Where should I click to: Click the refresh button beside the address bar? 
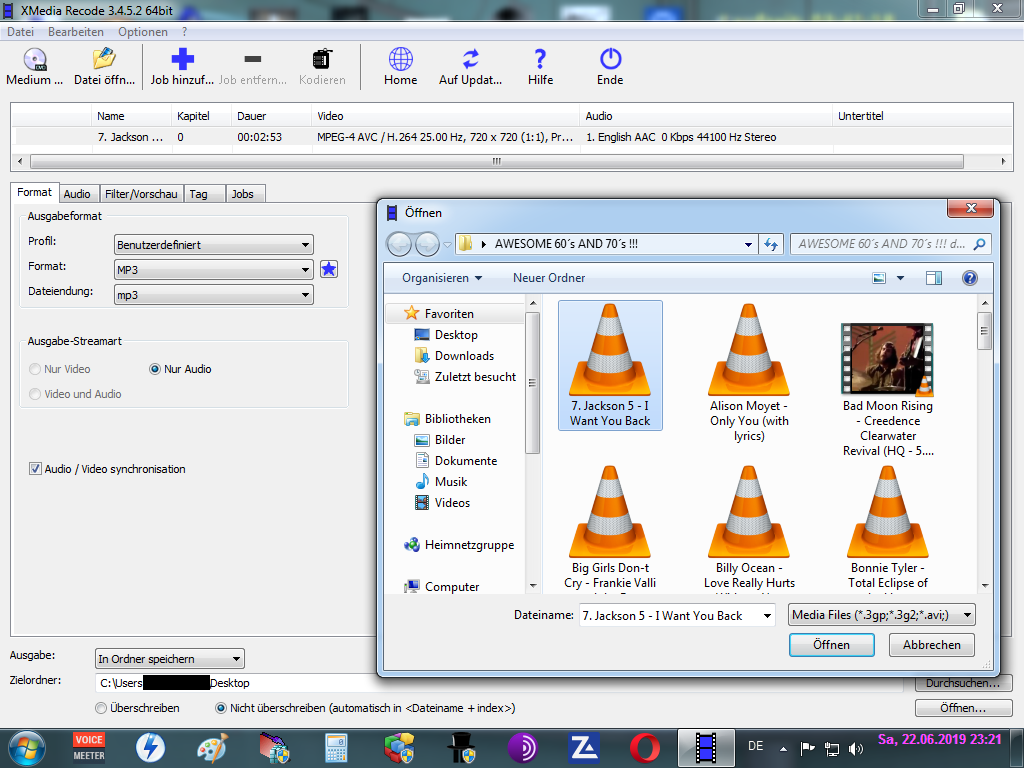pyautogui.click(x=771, y=244)
